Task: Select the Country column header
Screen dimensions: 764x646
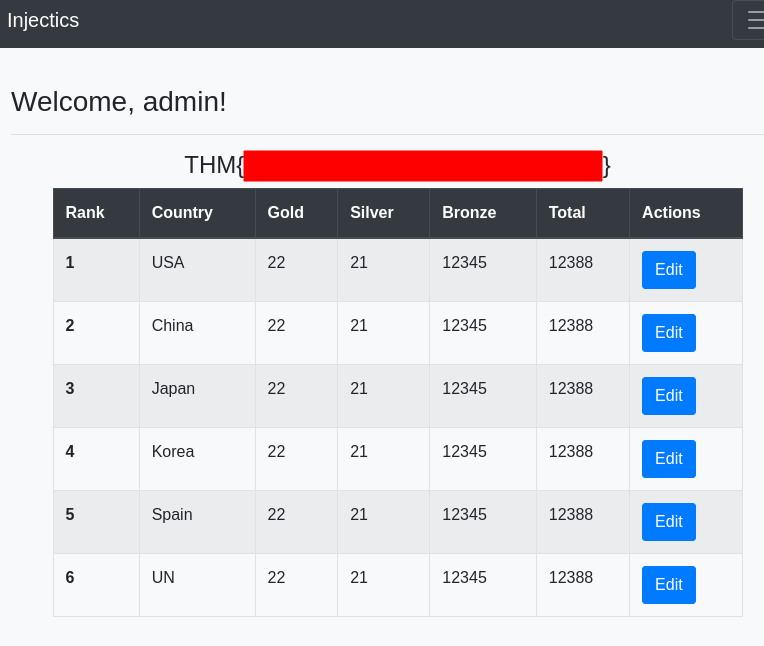Action: (x=182, y=213)
